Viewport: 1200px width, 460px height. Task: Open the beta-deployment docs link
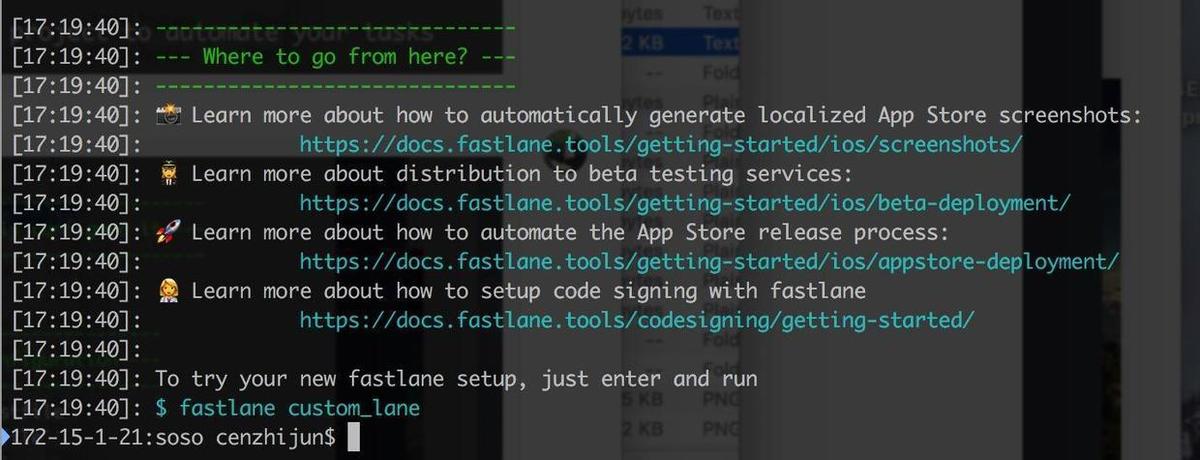[x=685, y=203]
